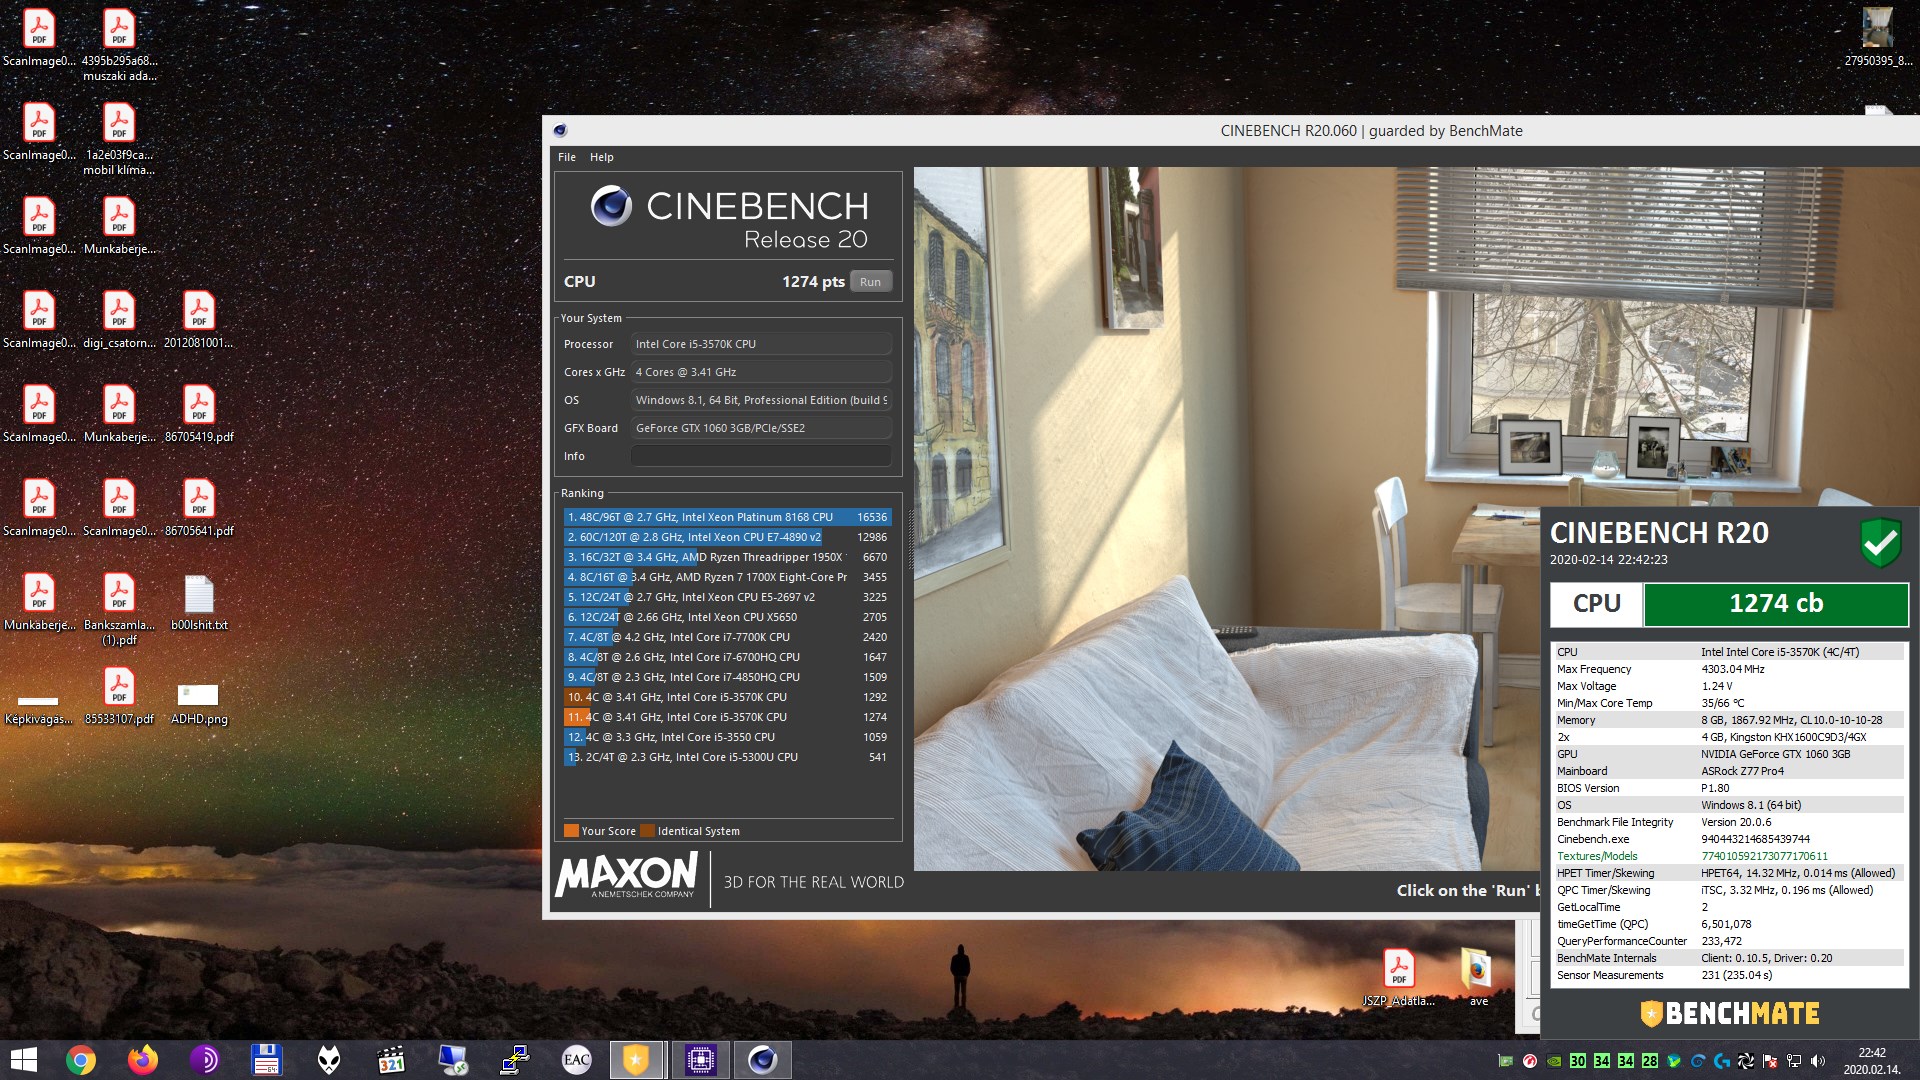Select the 1a2e03f9ca... mobil klima PDF
The width and height of the screenshot is (1920, 1080).
(x=119, y=139)
